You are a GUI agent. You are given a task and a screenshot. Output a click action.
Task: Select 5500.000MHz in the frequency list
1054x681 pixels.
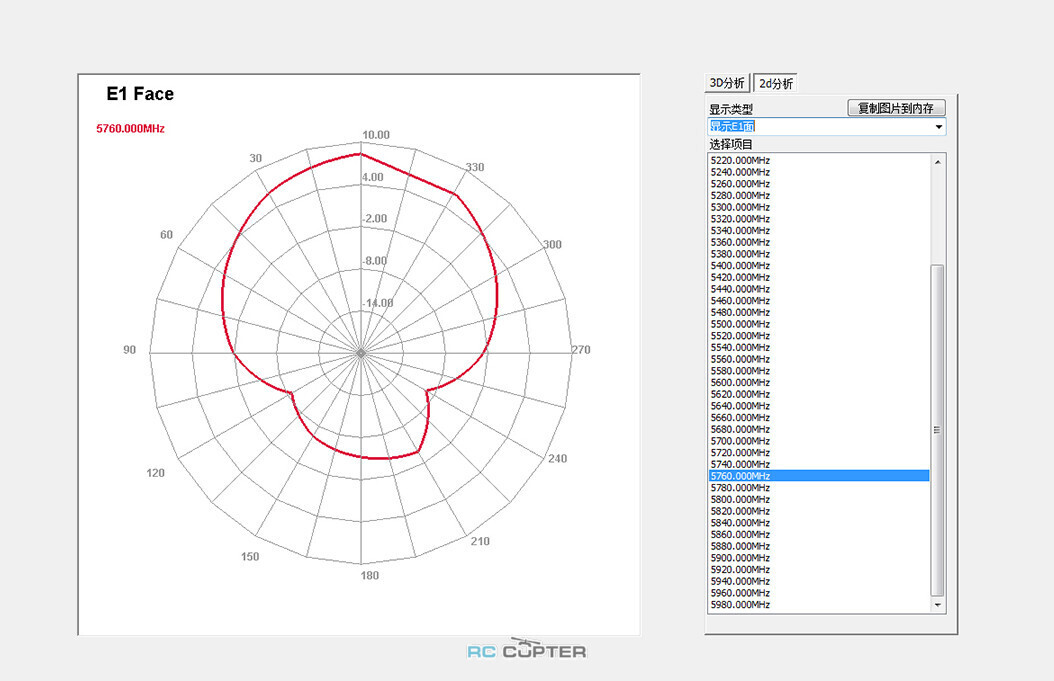(819, 324)
